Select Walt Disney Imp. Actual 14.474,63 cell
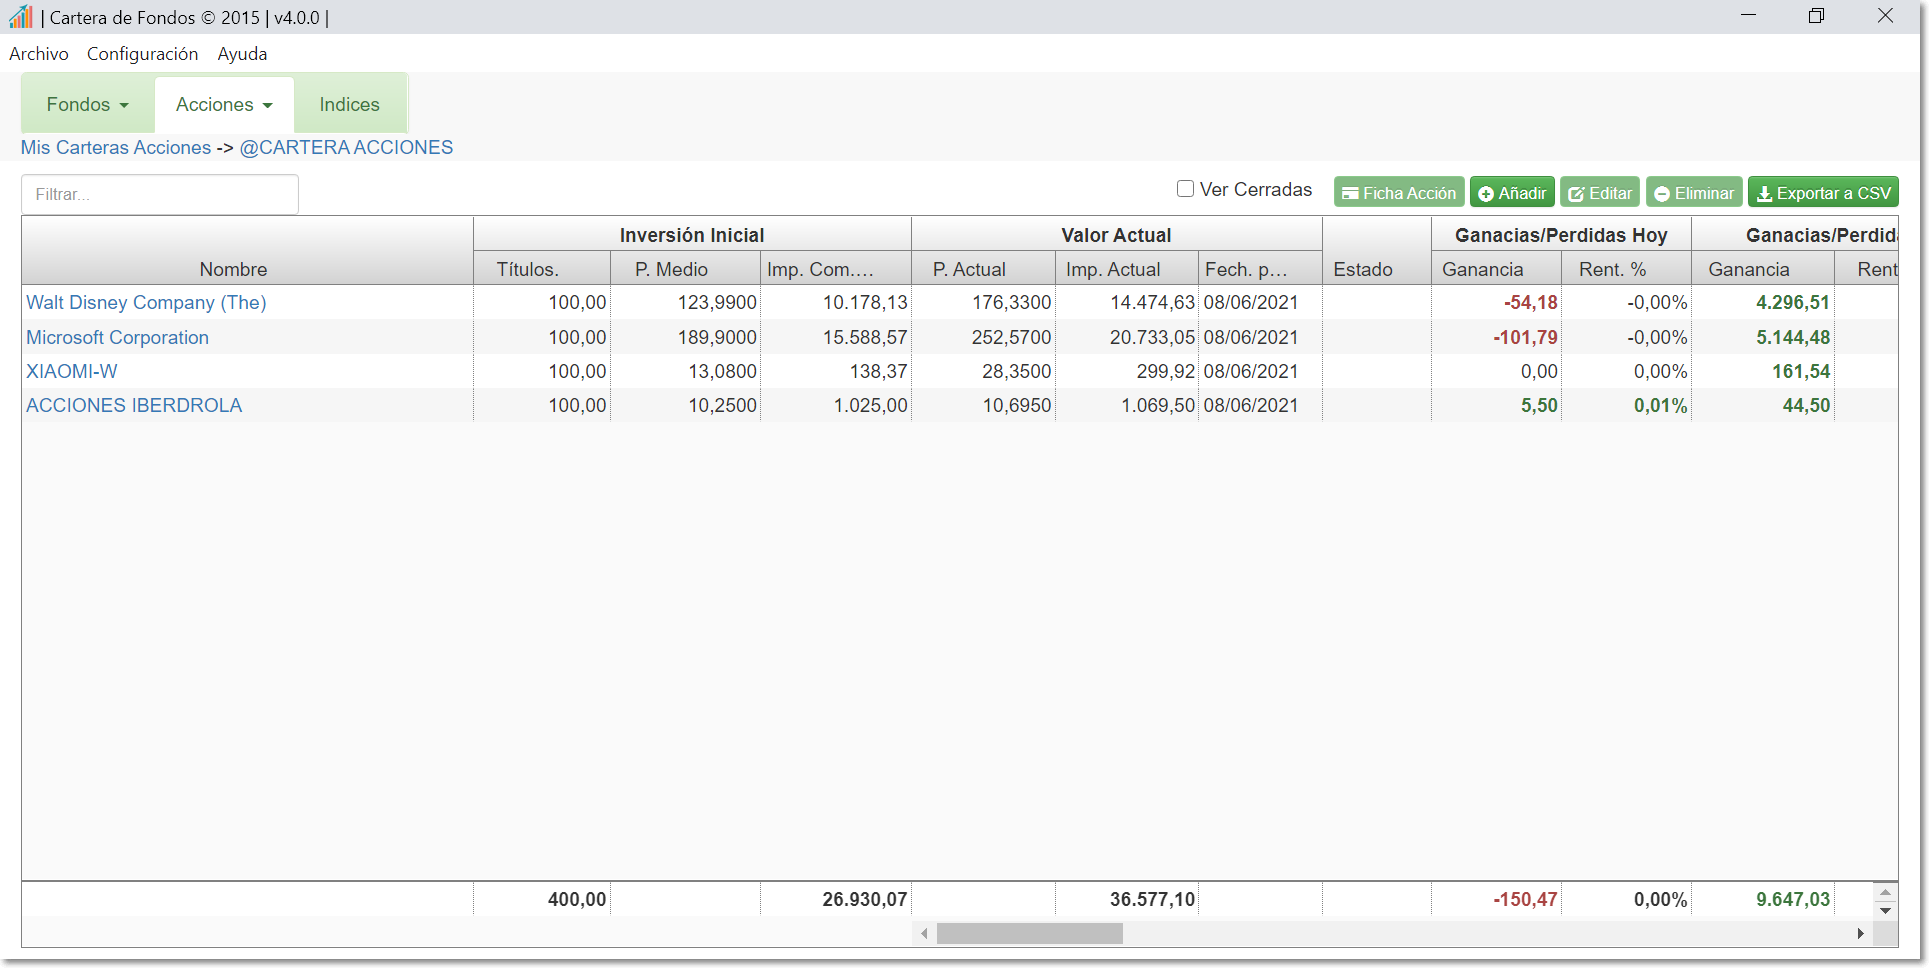The image size is (1929, 968). coord(1127,303)
